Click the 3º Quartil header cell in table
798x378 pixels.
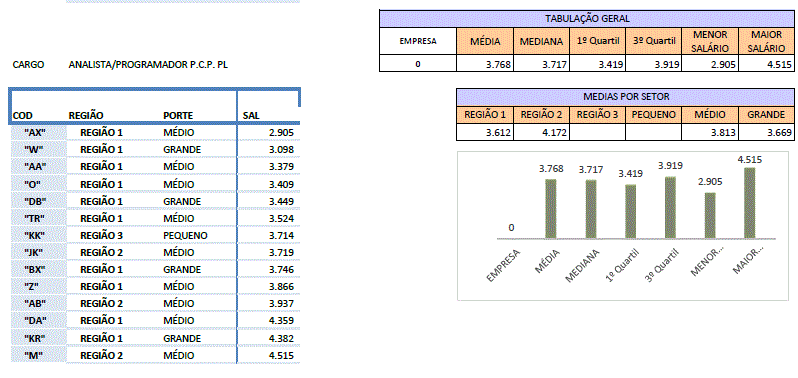(654, 42)
